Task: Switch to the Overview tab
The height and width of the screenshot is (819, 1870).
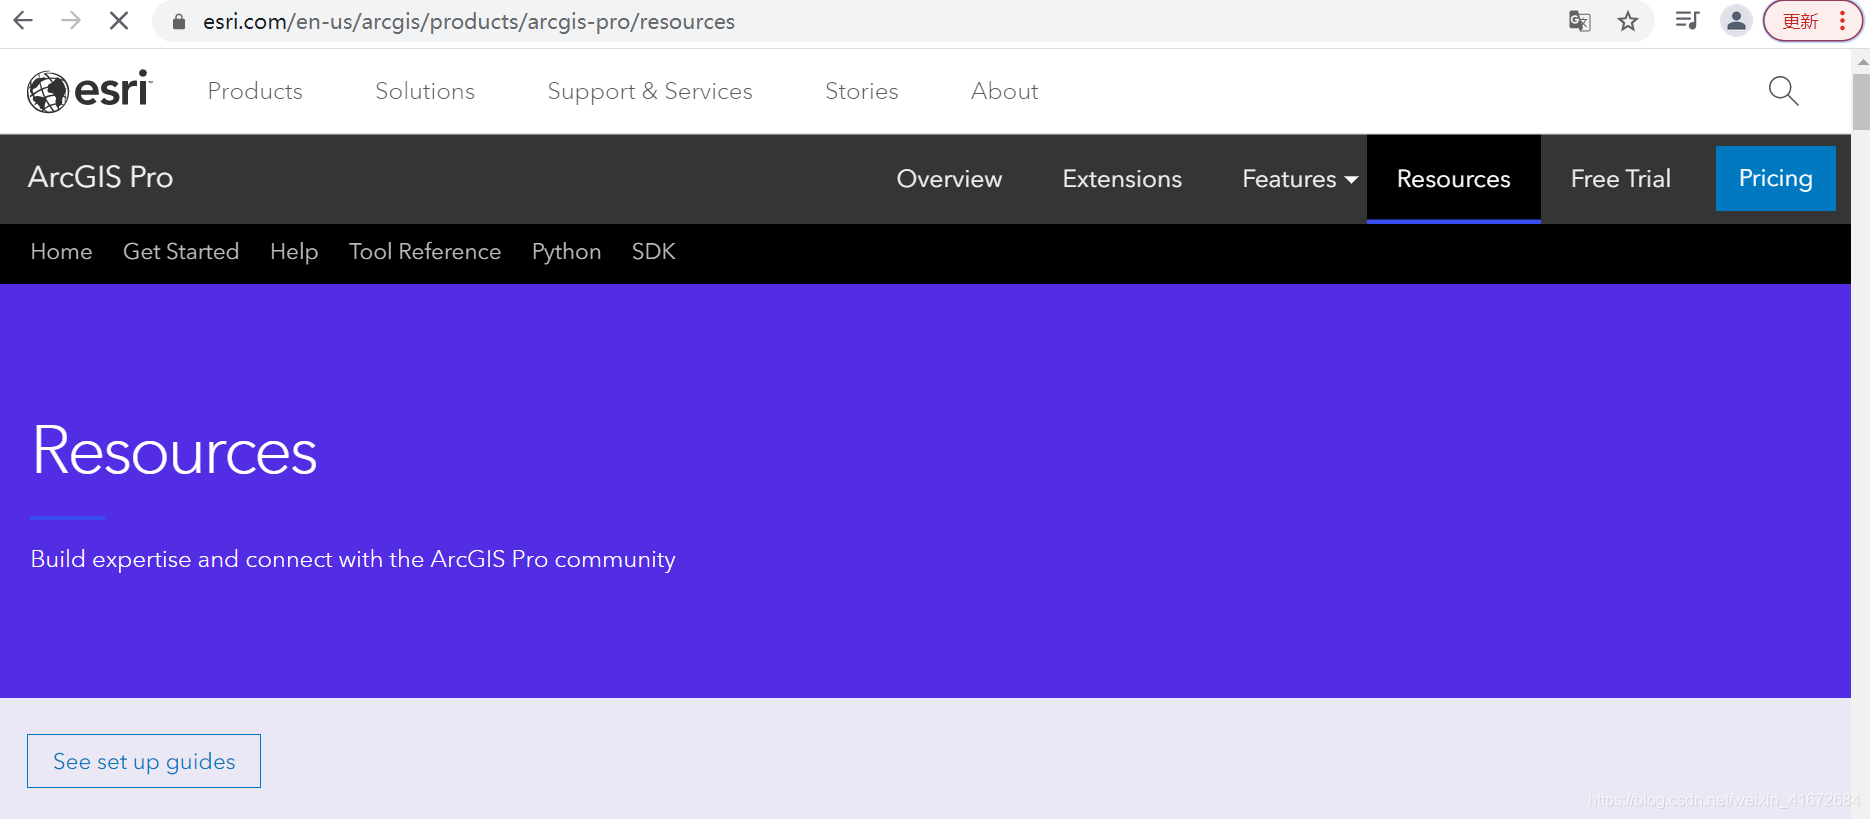Action: (949, 179)
